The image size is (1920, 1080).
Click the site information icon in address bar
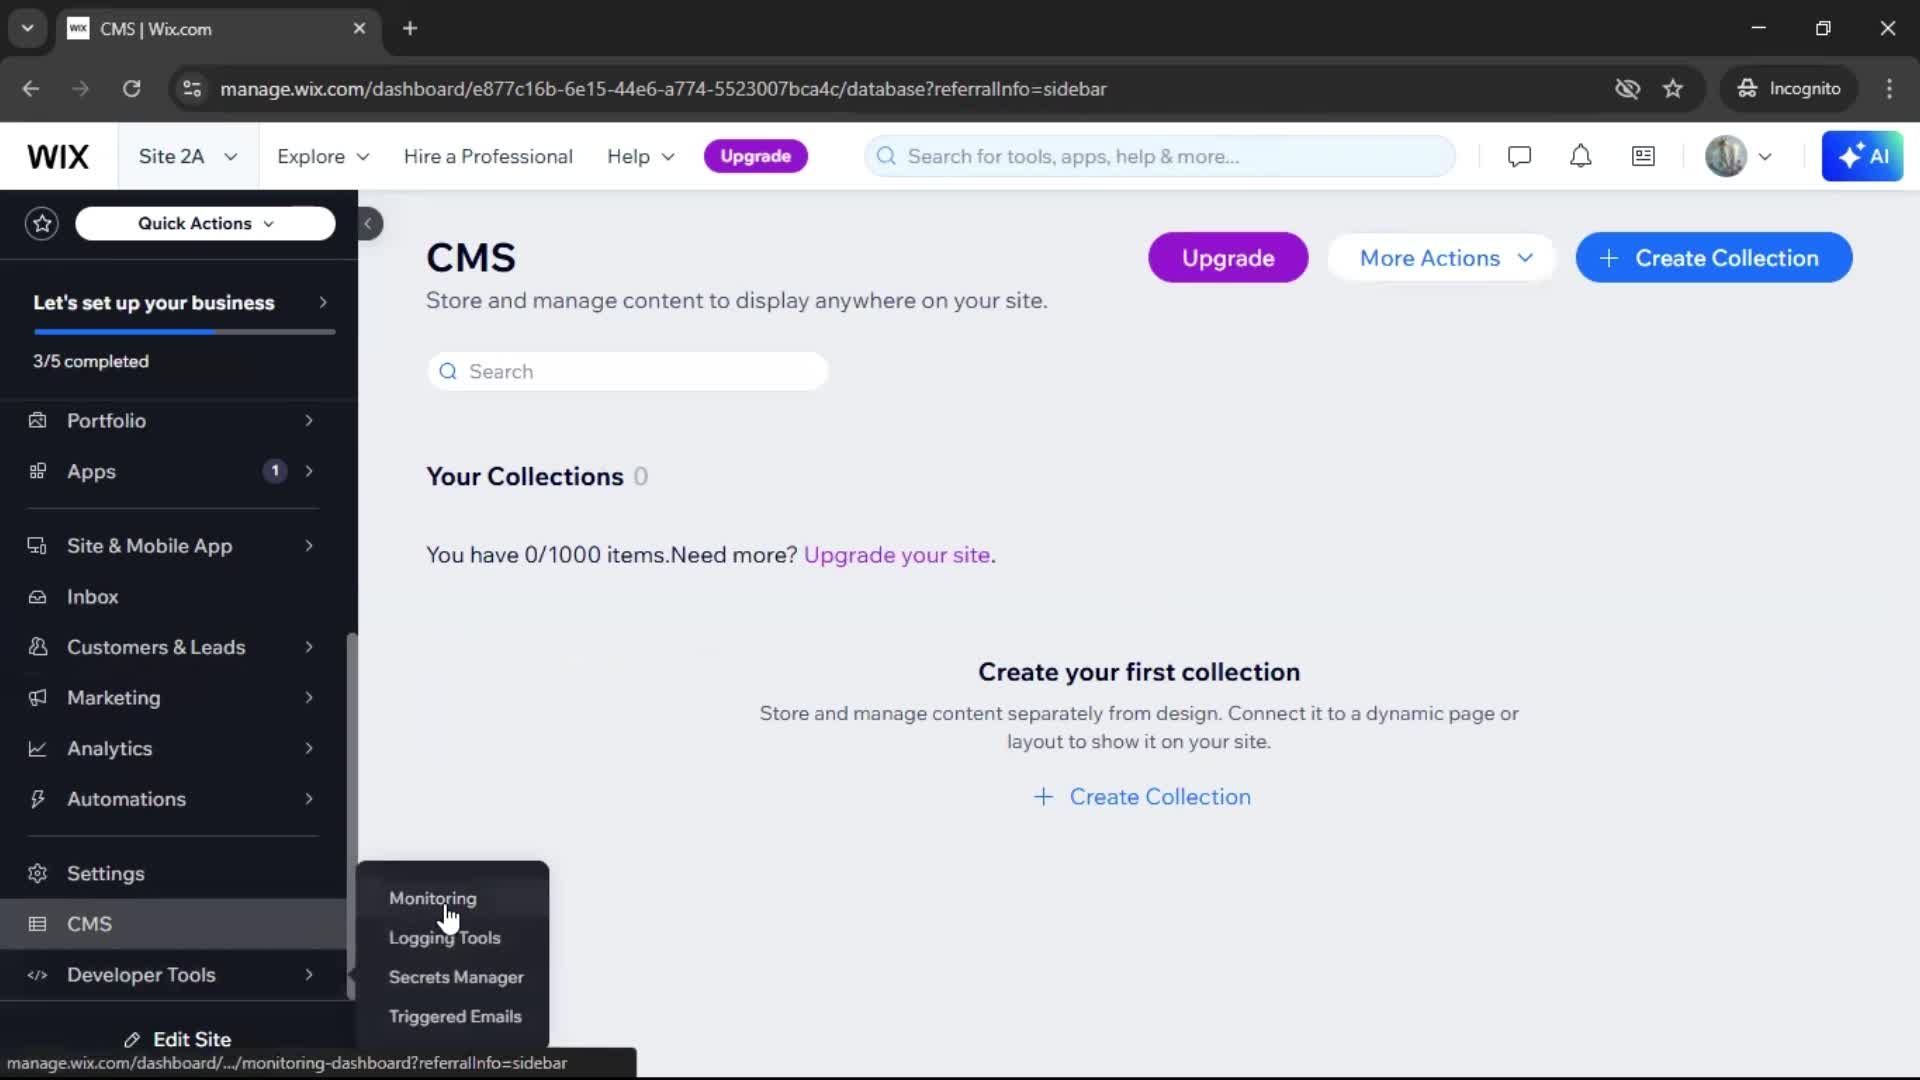tap(192, 89)
